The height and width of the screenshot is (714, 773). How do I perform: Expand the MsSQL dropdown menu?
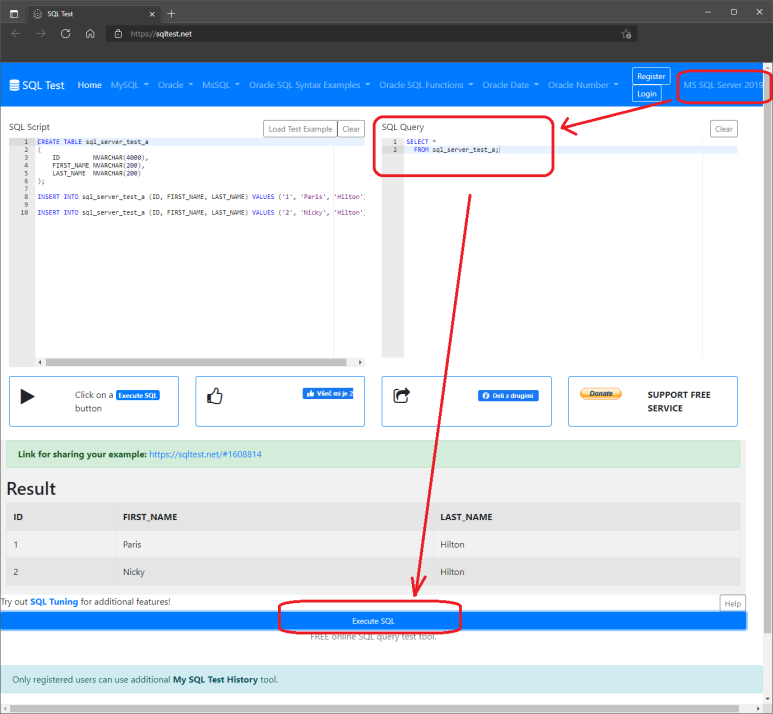pyautogui.click(x=221, y=85)
